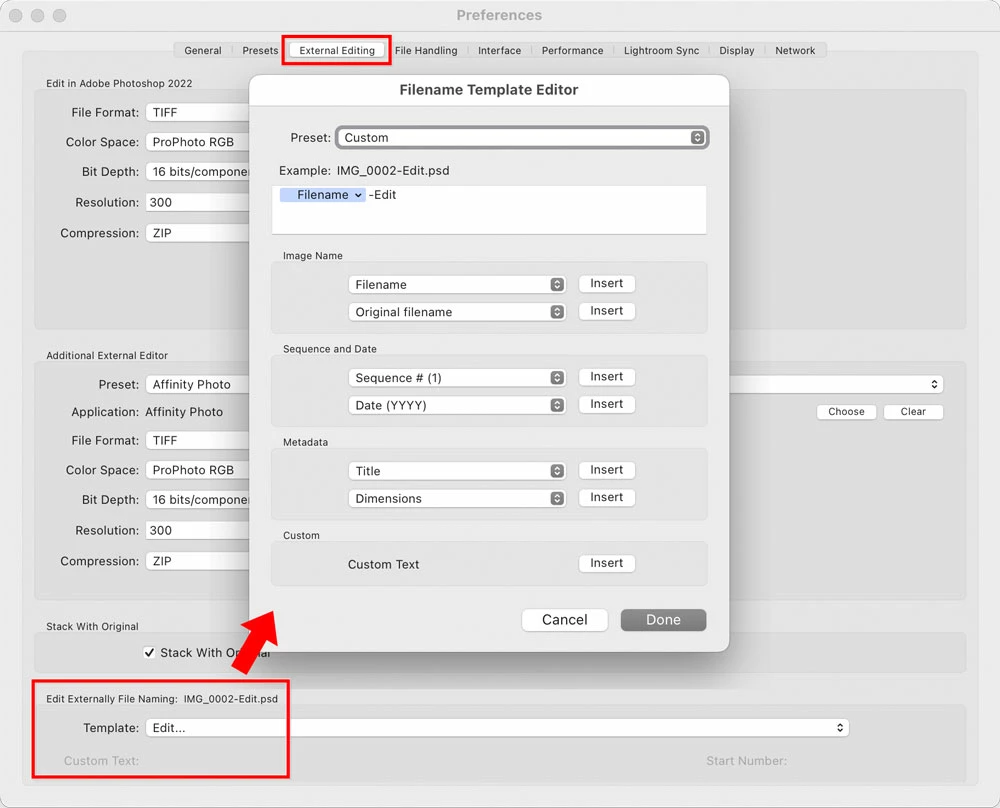The image size is (1000, 808).
Task: Switch to the Interface tab
Action: [x=499, y=50]
